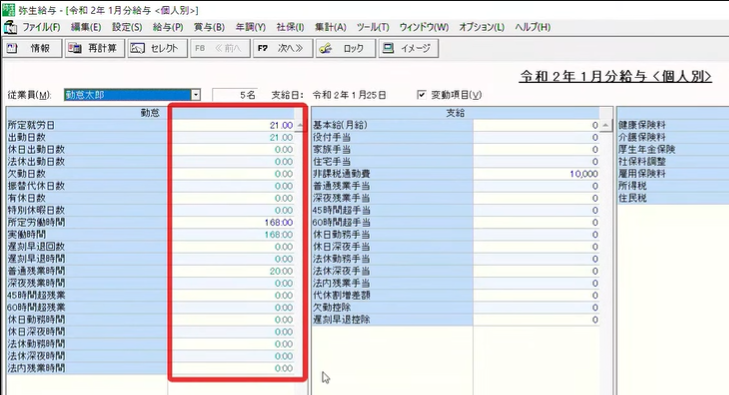Click the 情報 toolbar button
This screenshot has width=729, height=395.
[32, 48]
